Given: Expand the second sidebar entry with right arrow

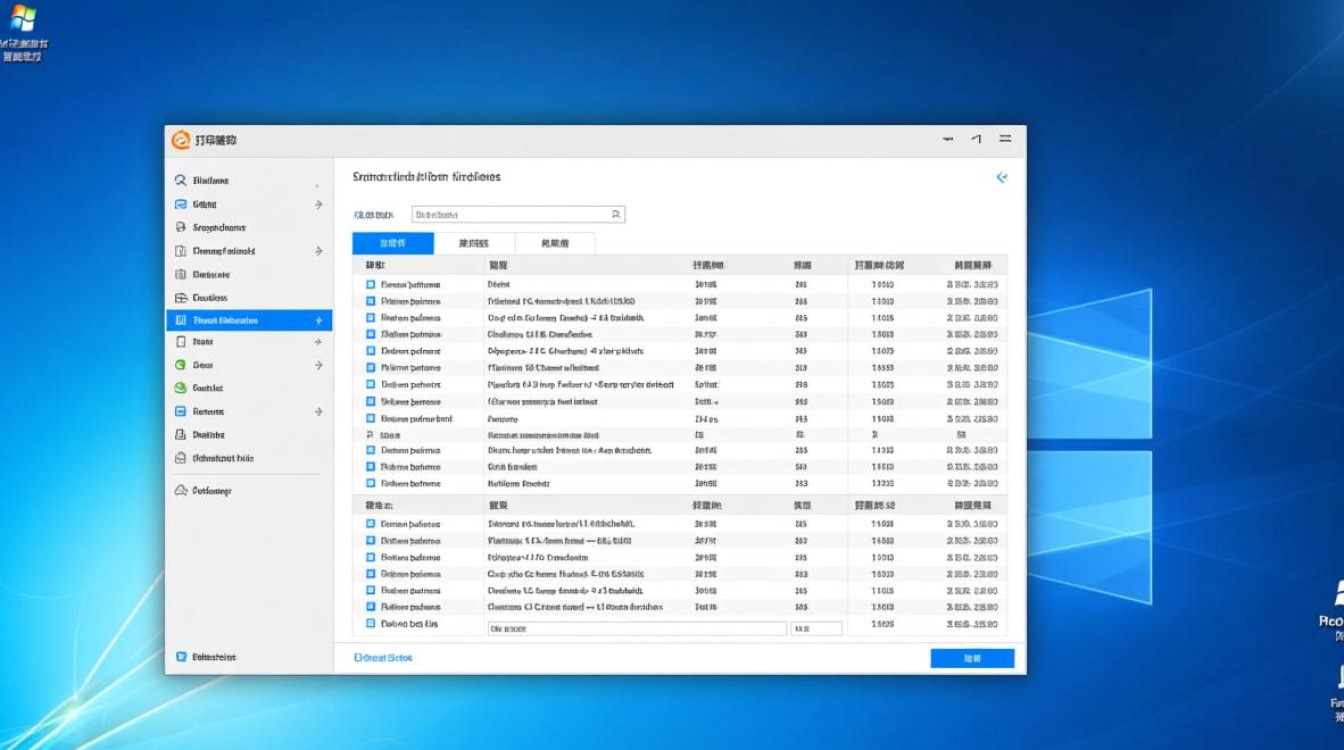Looking at the screenshot, I should [x=318, y=203].
